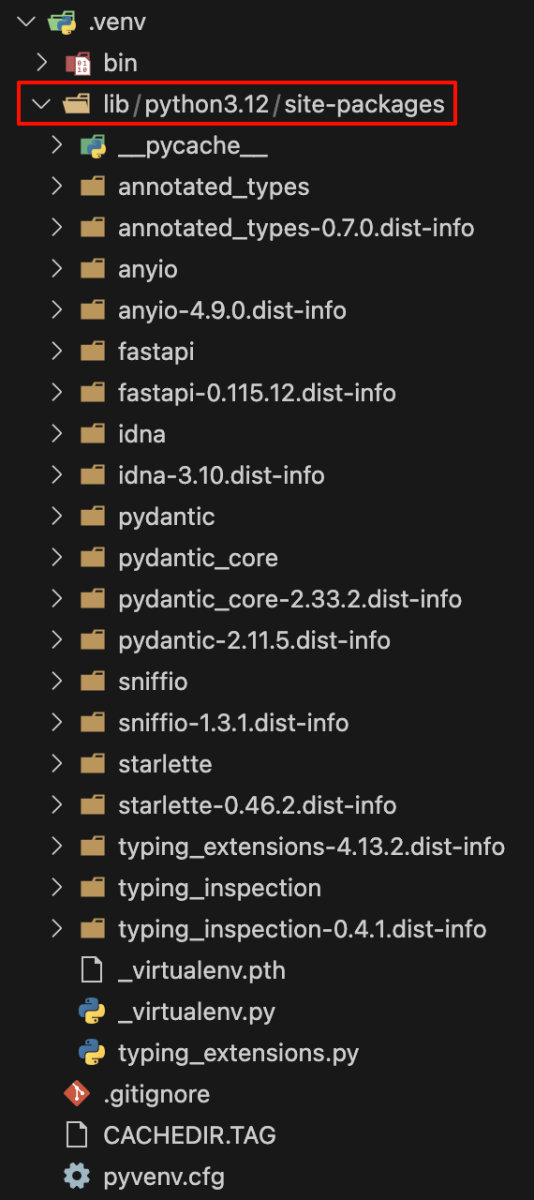Select the starlette folder

point(267,764)
